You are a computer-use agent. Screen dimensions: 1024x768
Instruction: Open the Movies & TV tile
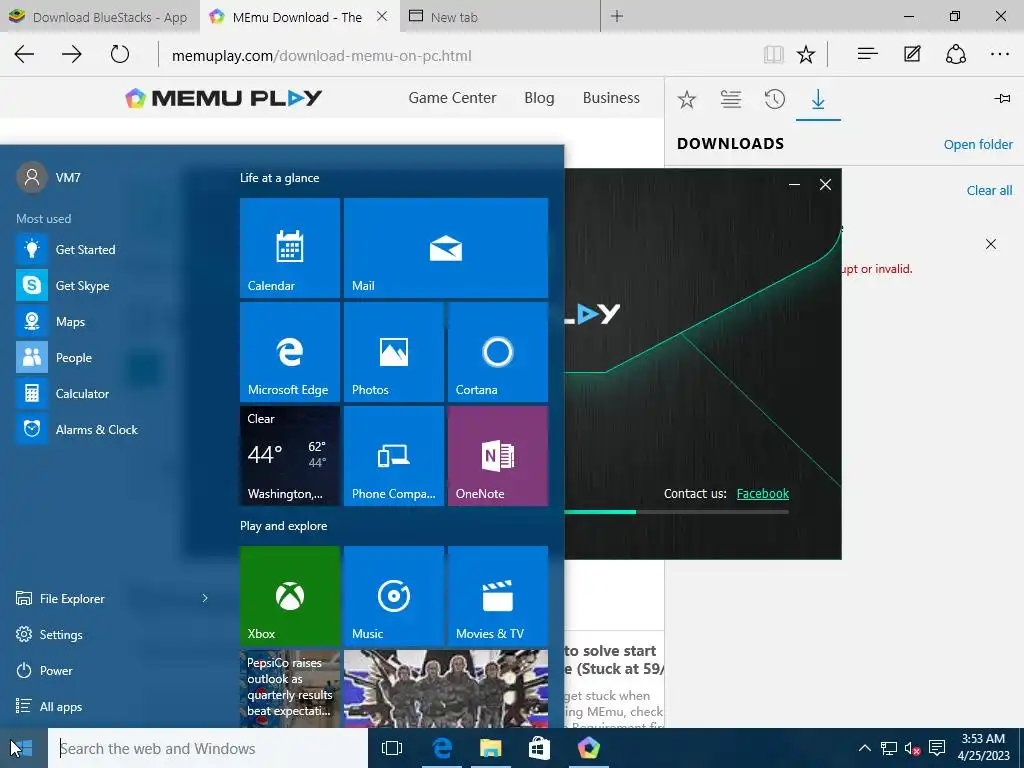click(498, 596)
